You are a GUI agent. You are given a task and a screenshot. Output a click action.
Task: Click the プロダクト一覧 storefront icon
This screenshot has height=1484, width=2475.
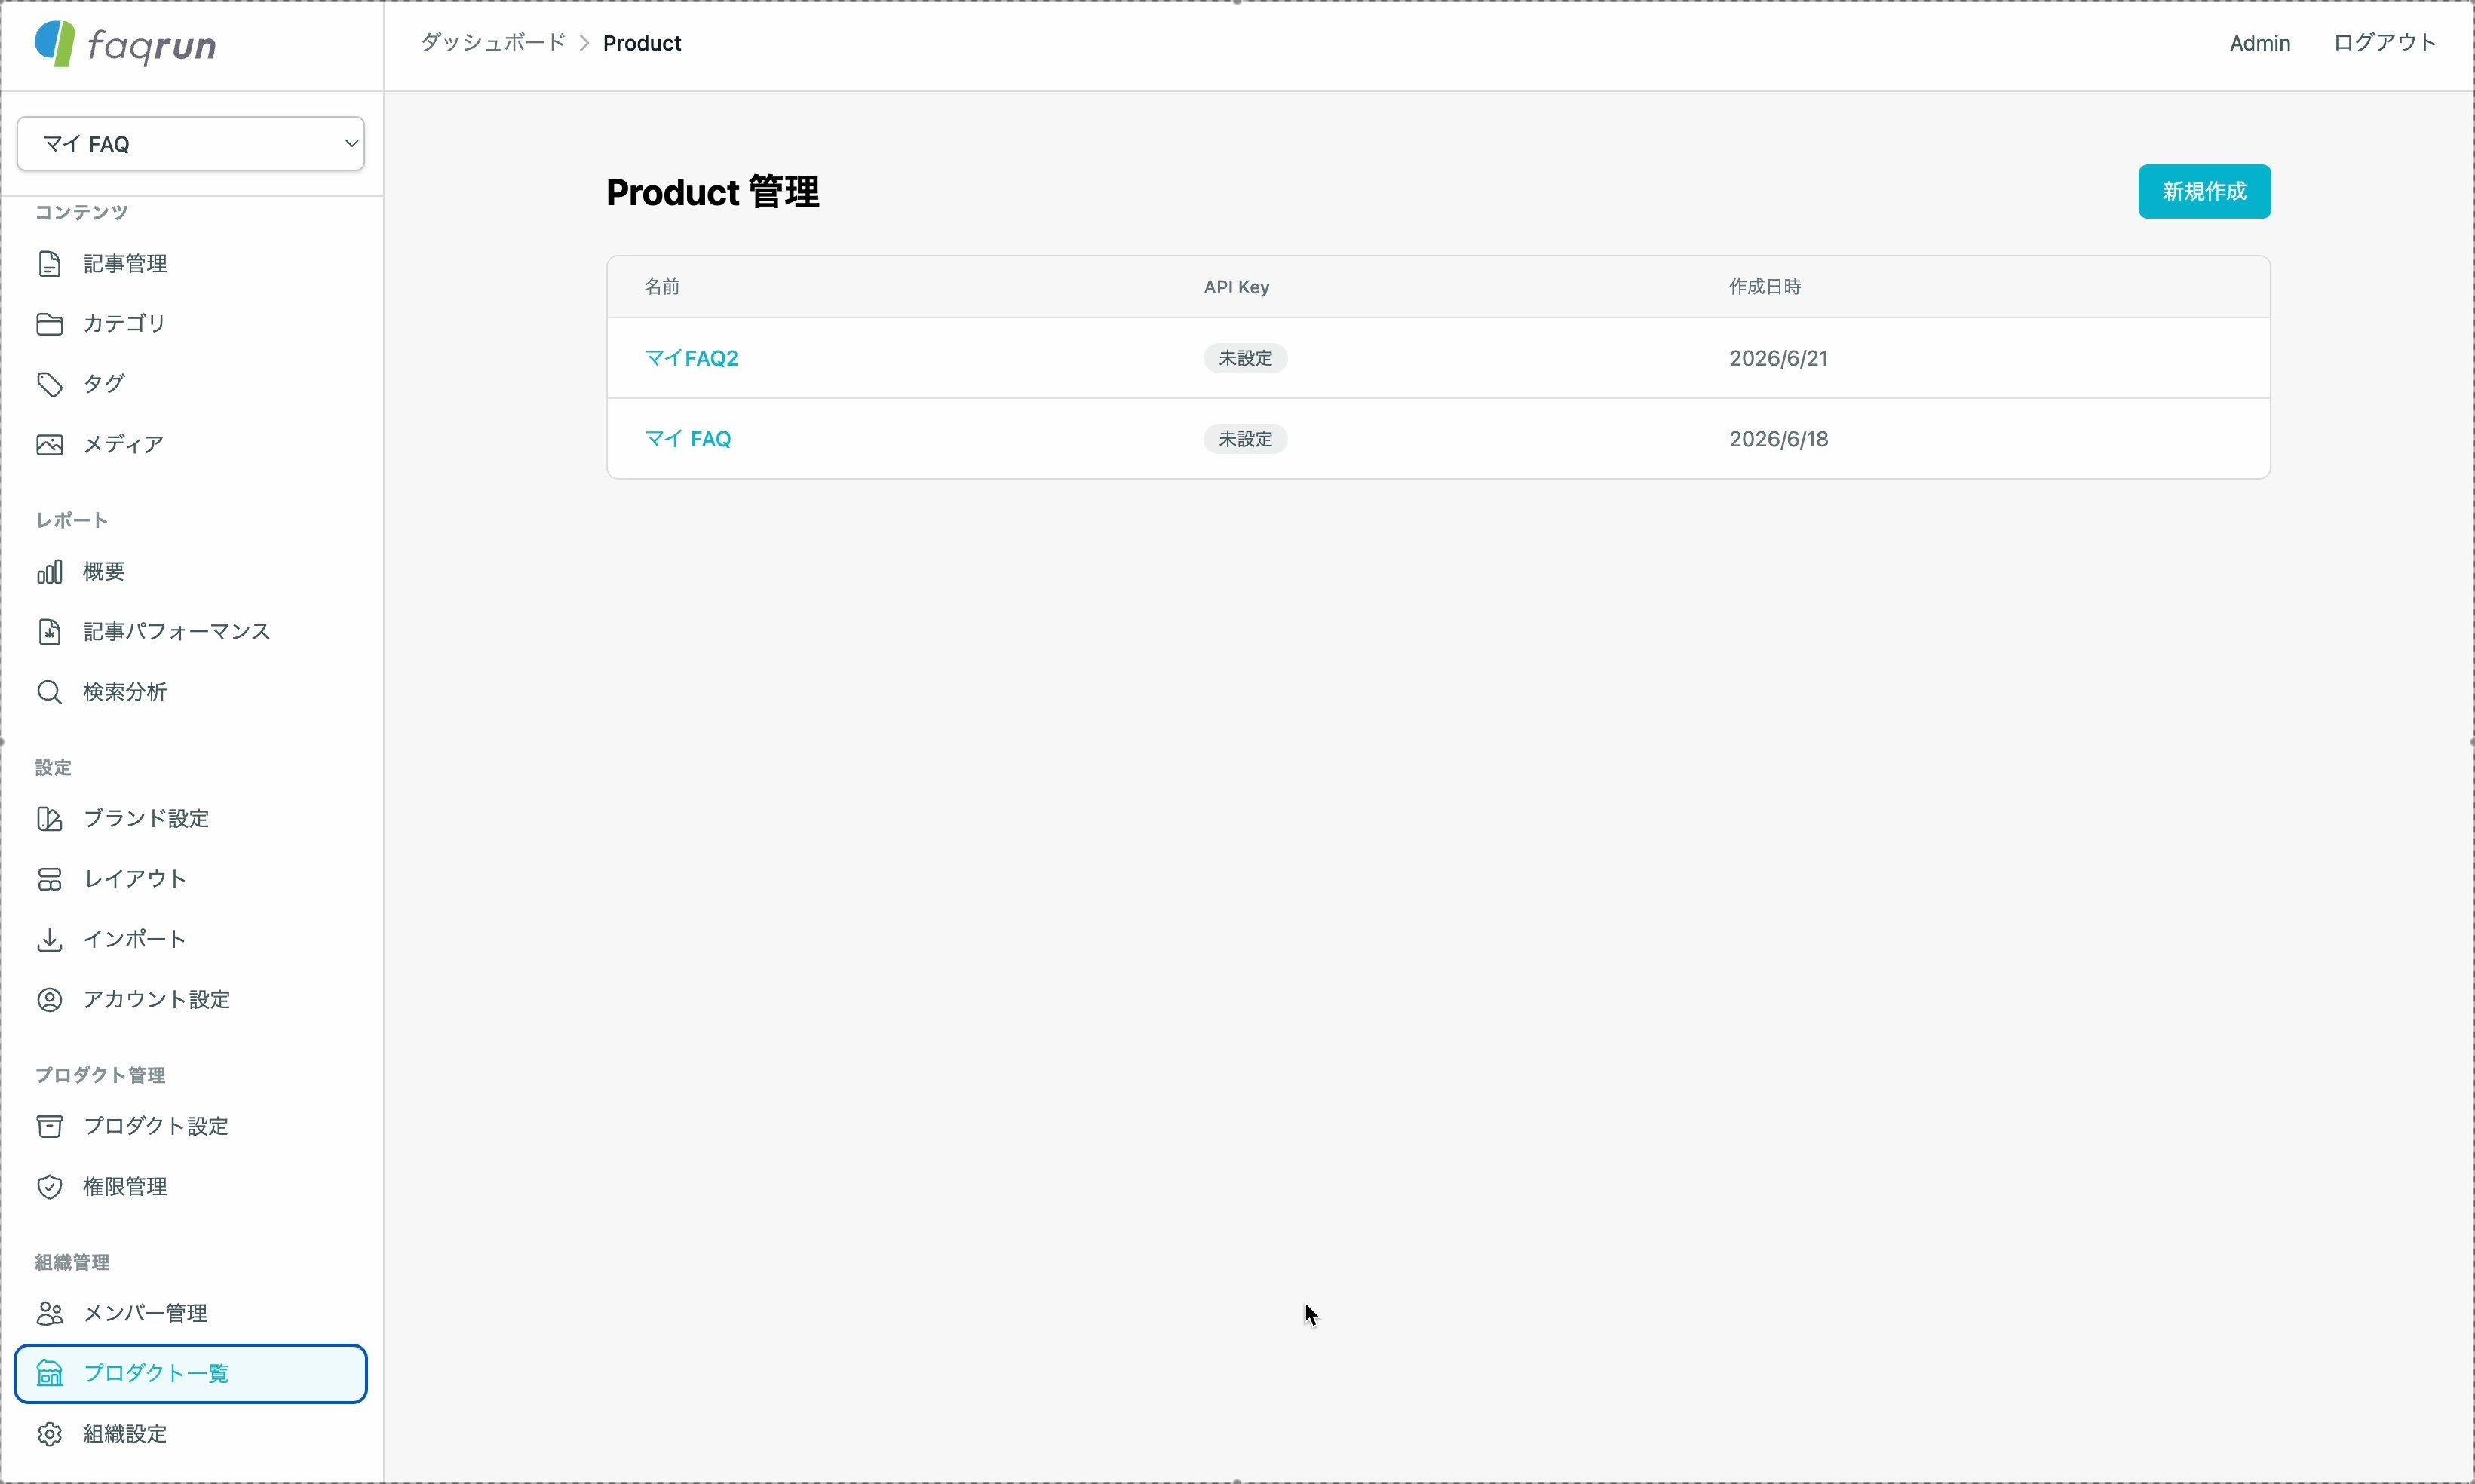[49, 1374]
